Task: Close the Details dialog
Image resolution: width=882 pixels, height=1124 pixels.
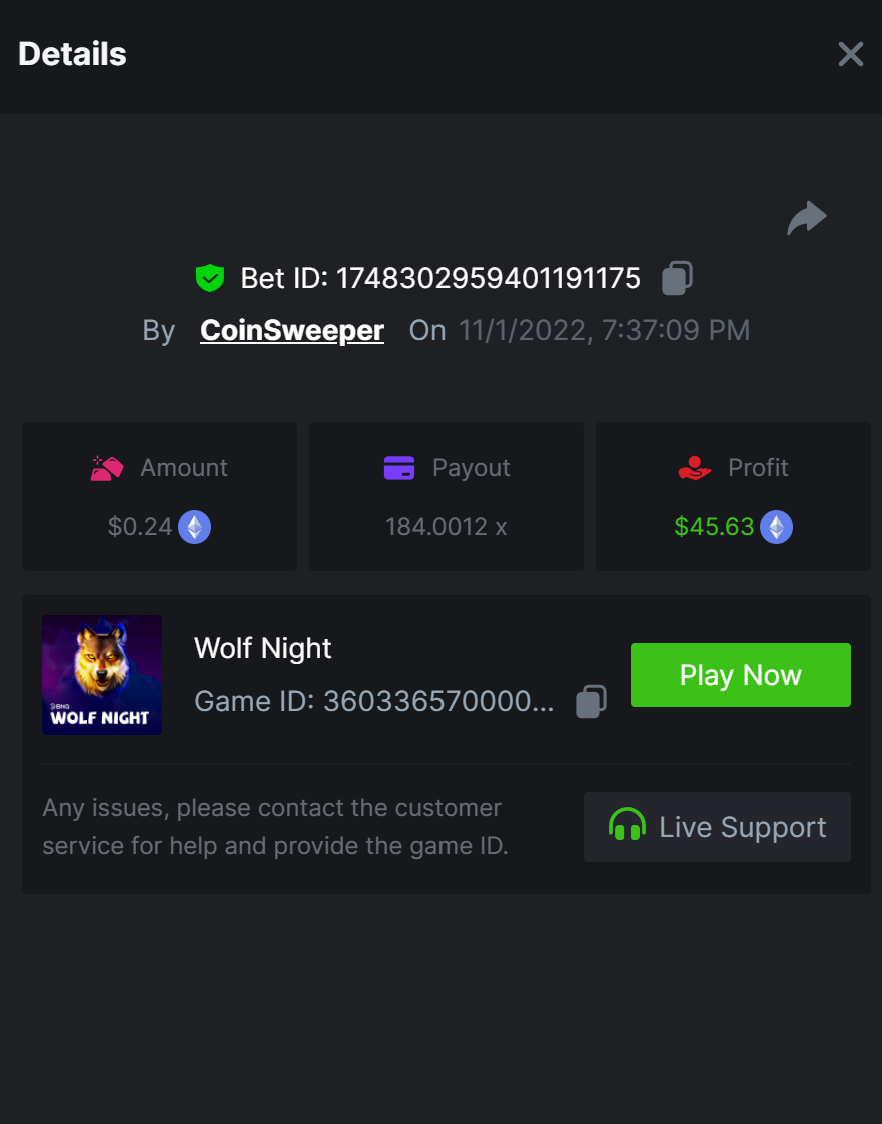Action: pyautogui.click(x=851, y=54)
